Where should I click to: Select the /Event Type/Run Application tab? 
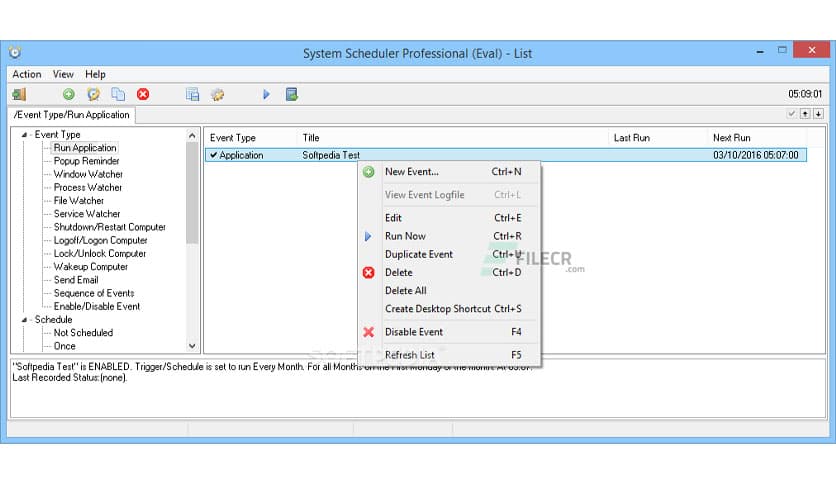point(71,115)
